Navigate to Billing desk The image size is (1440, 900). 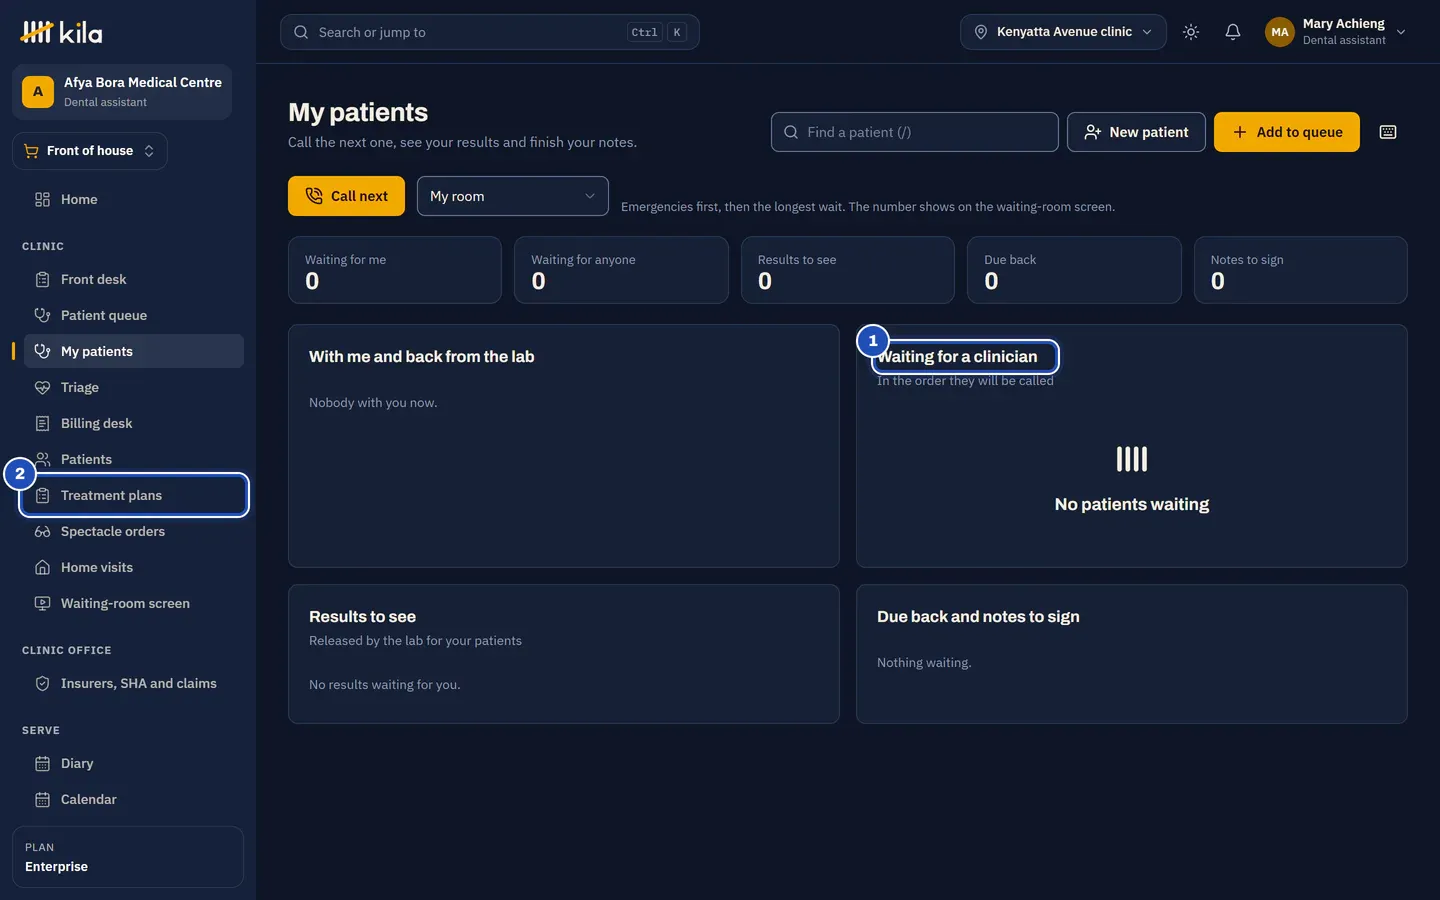click(134, 423)
